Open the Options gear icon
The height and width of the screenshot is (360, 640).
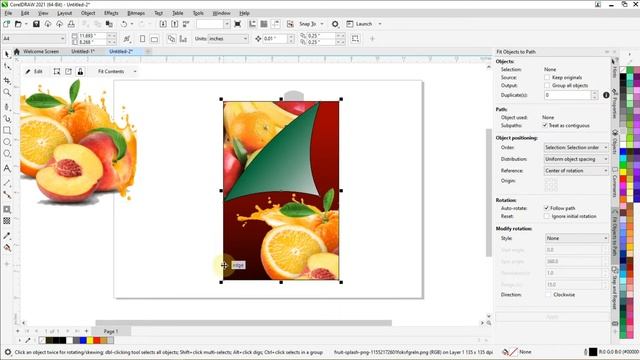point(335,24)
